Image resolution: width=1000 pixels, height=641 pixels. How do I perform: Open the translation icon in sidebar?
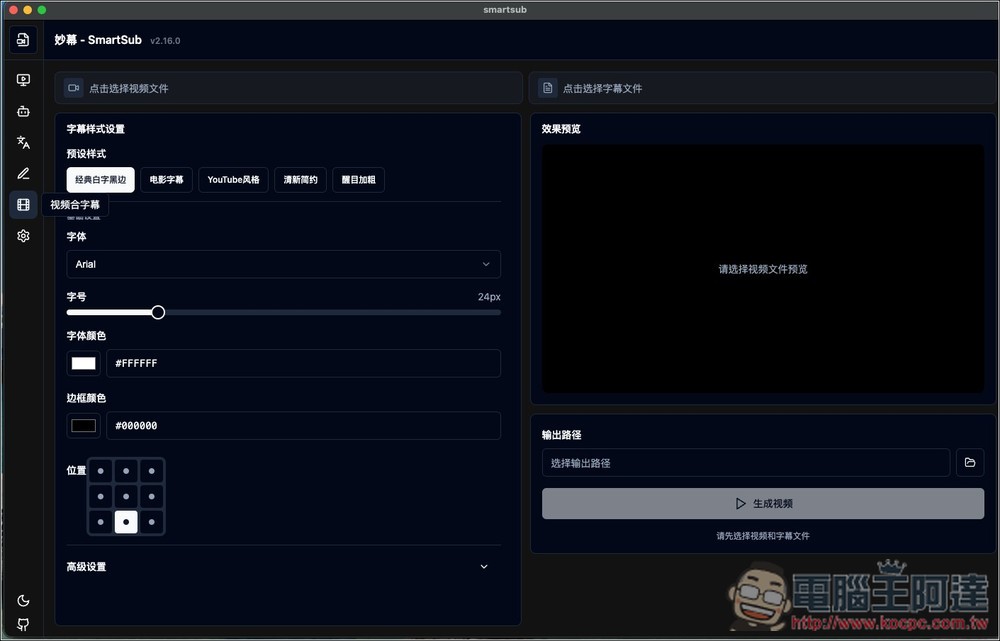click(23, 142)
